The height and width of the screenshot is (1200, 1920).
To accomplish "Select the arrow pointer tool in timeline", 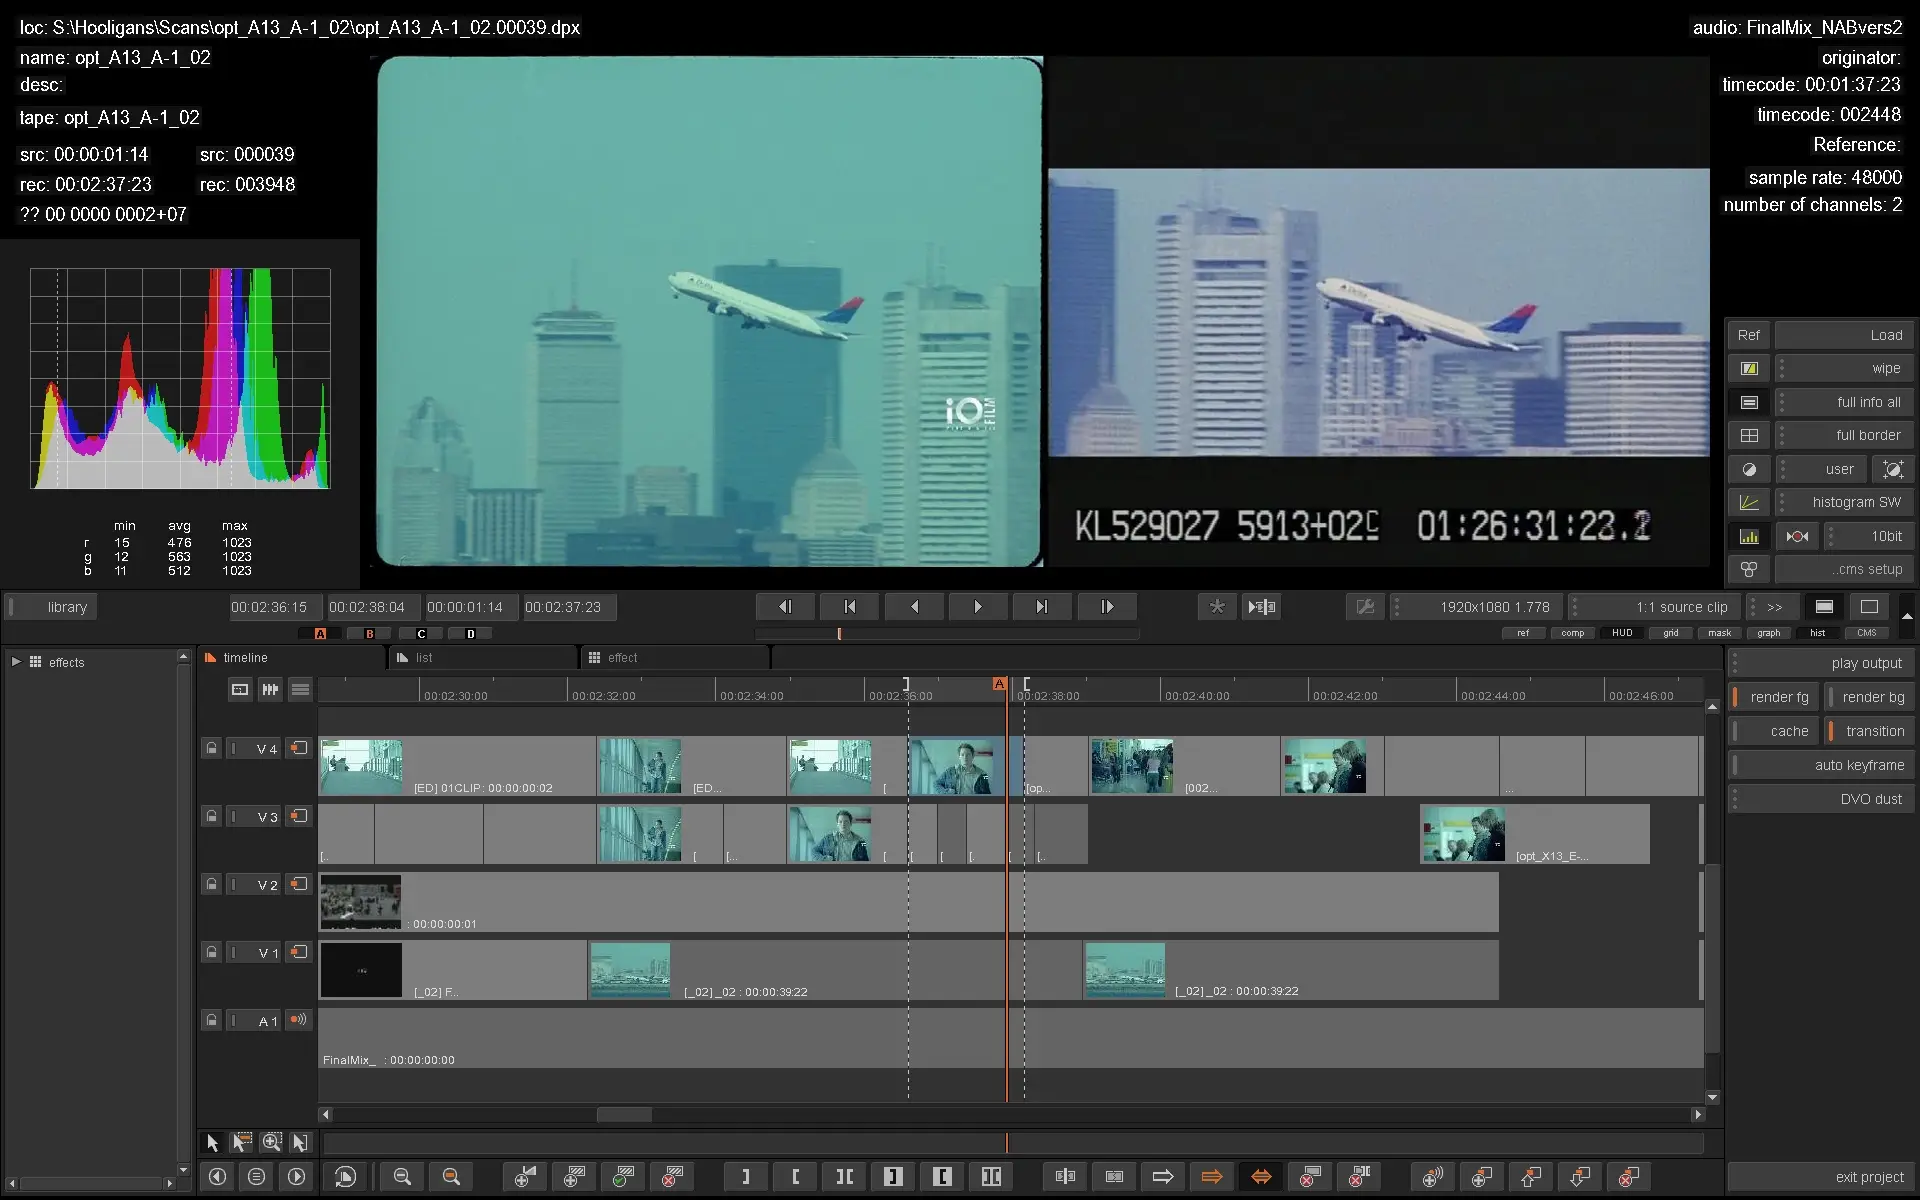I will click(x=212, y=1142).
